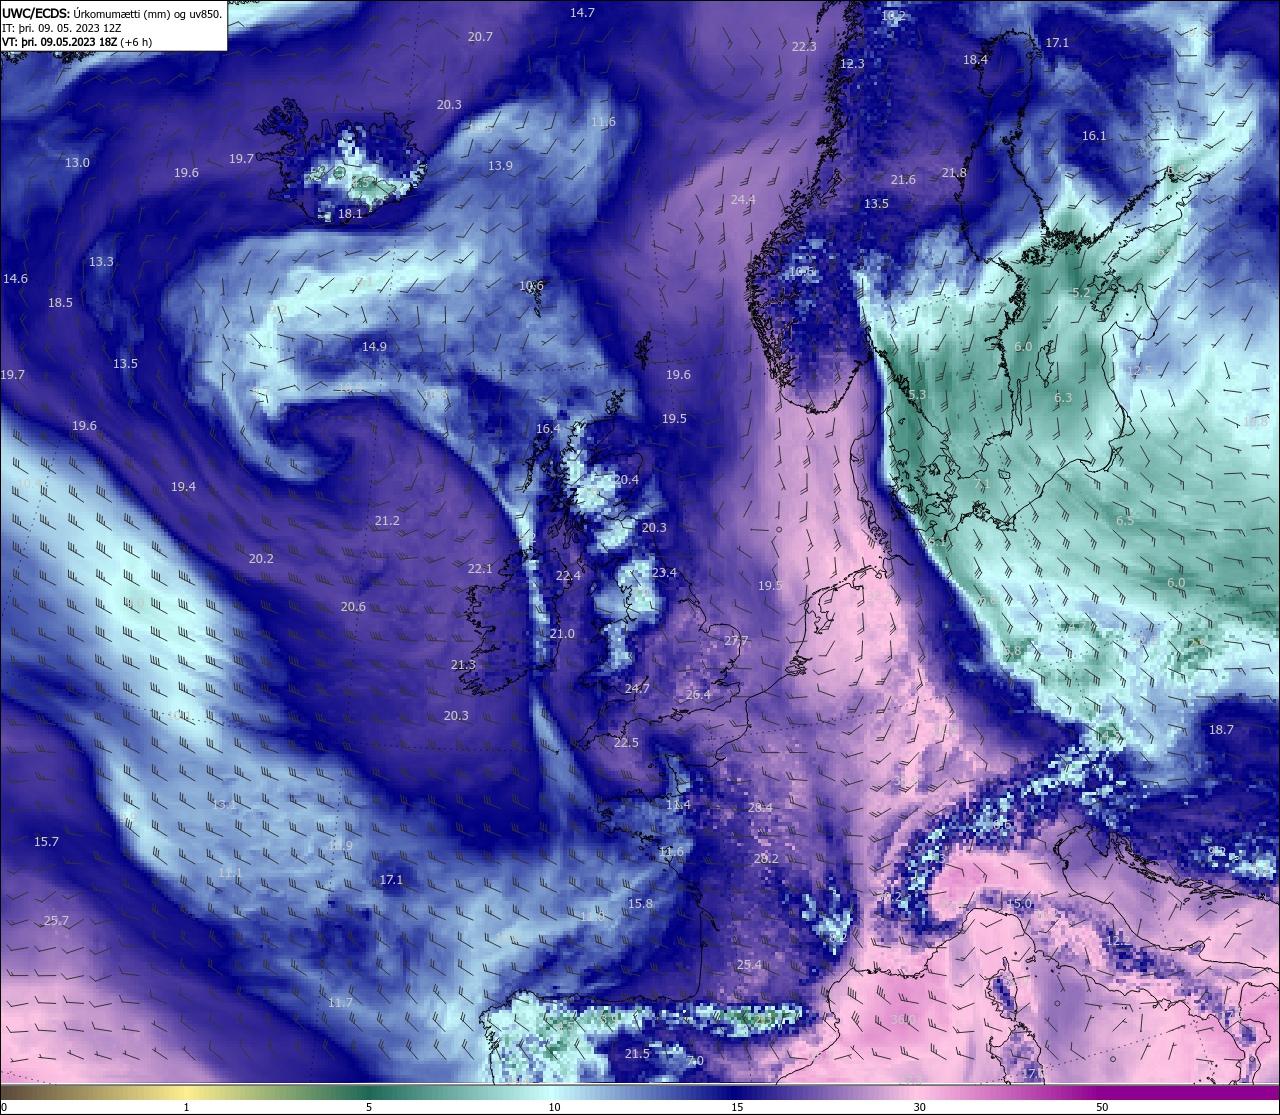Screen dimensions: 1280x1115
Task: Click the map value '21.2' west of Ireland
Action: [x=387, y=521]
